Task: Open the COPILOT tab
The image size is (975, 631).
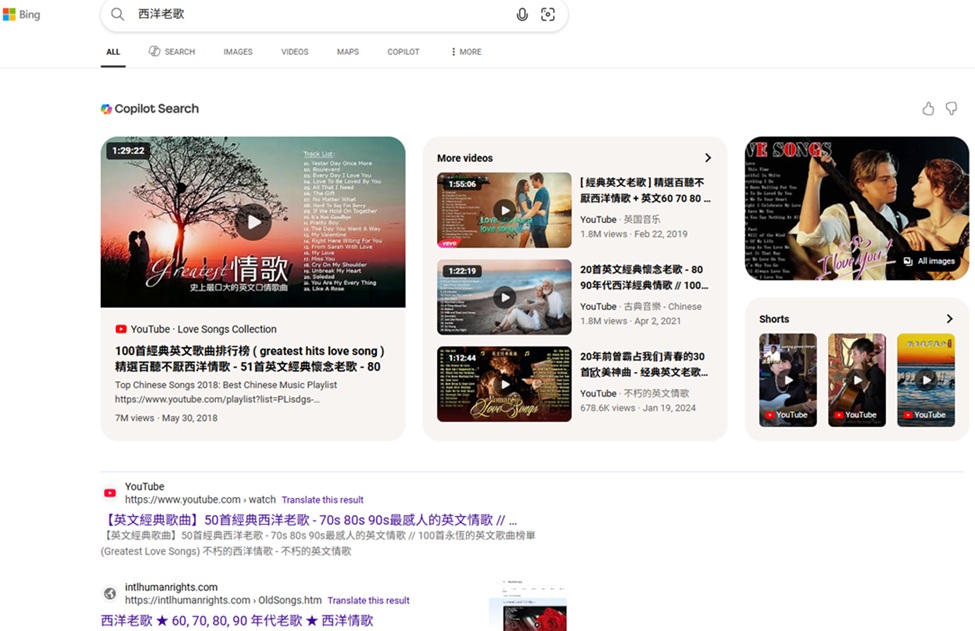Action: coord(403,52)
